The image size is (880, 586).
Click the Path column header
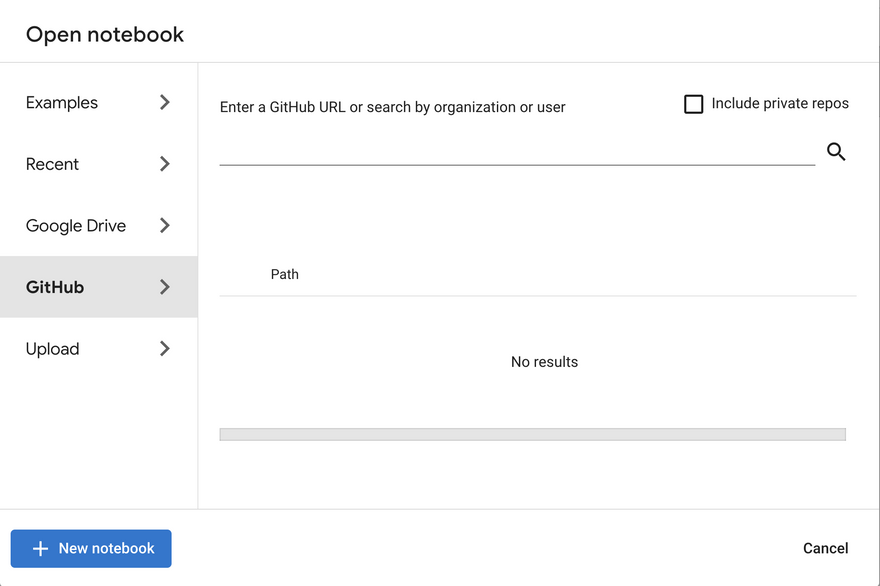click(x=285, y=274)
